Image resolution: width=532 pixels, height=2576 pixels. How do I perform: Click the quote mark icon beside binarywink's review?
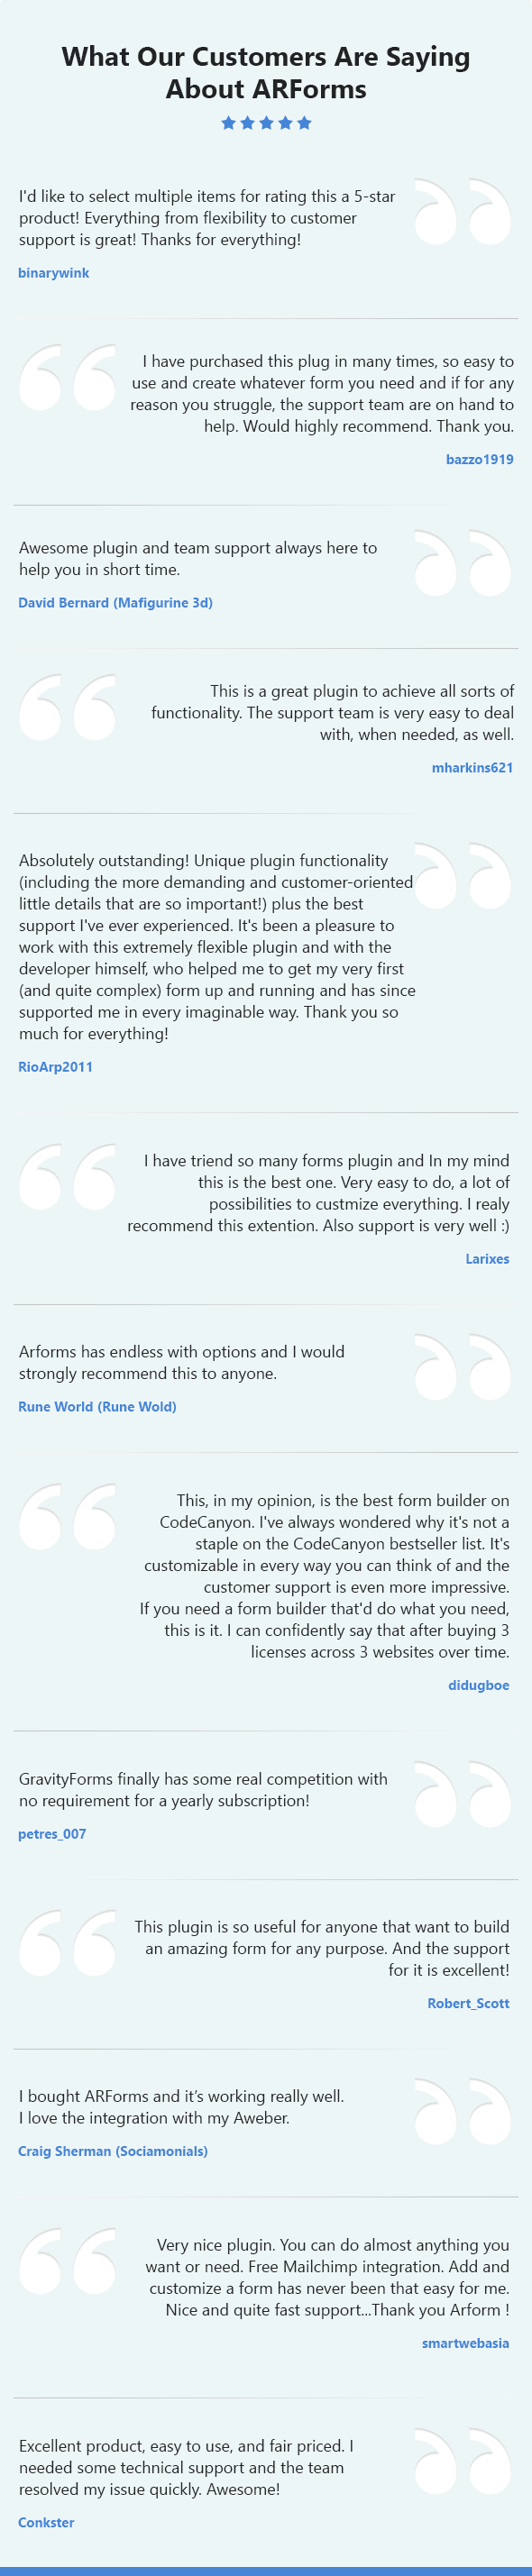[463, 211]
